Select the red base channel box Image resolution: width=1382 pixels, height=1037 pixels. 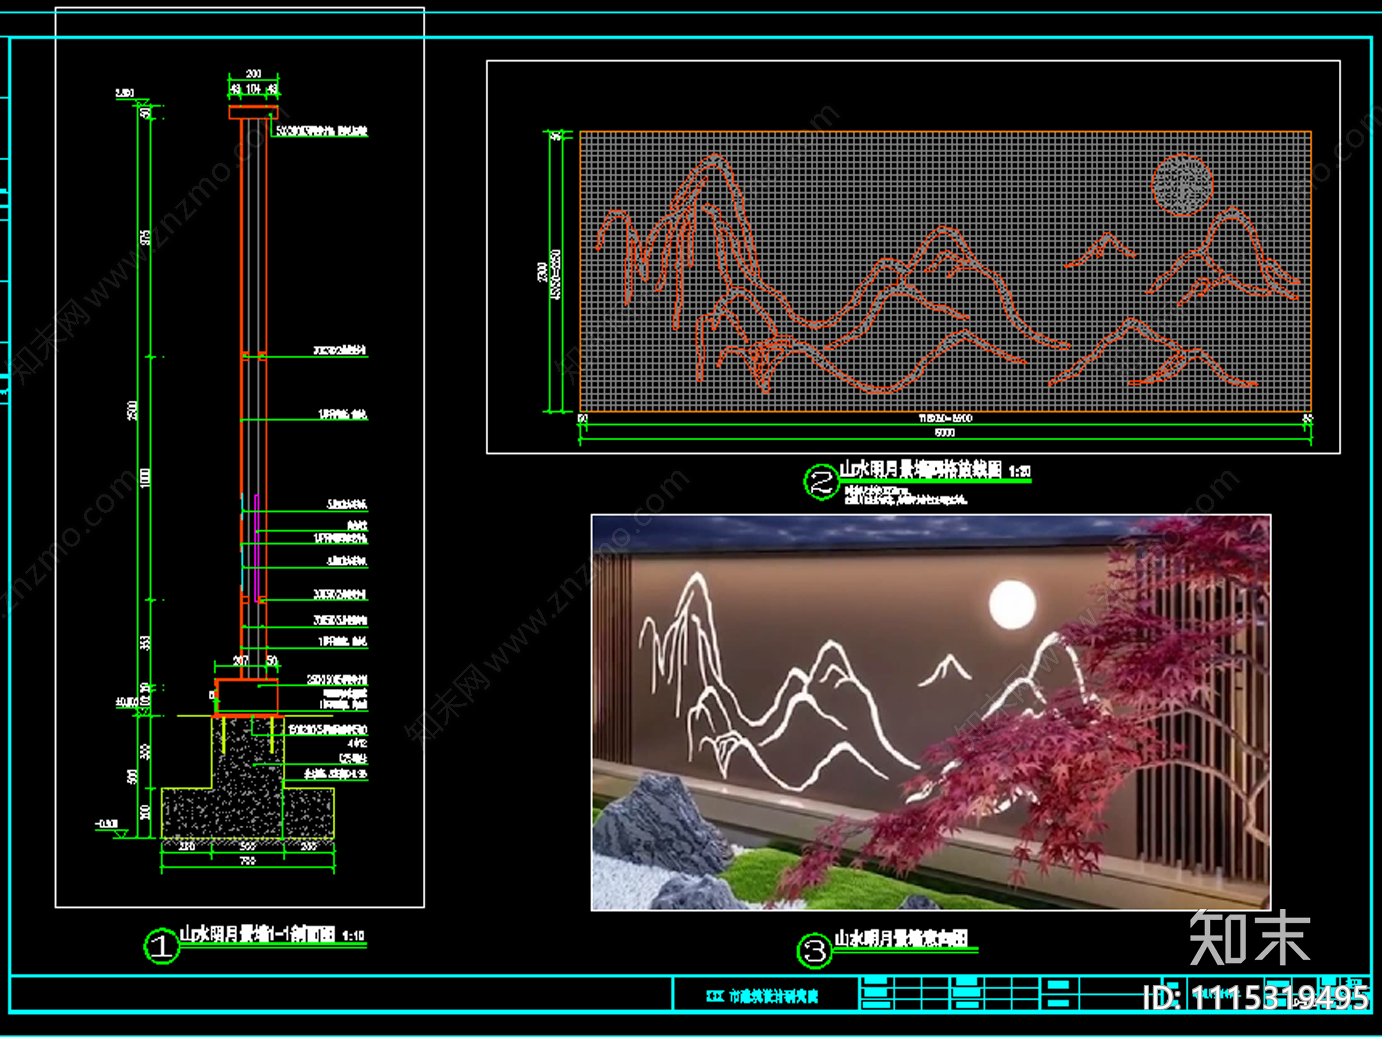point(247,696)
